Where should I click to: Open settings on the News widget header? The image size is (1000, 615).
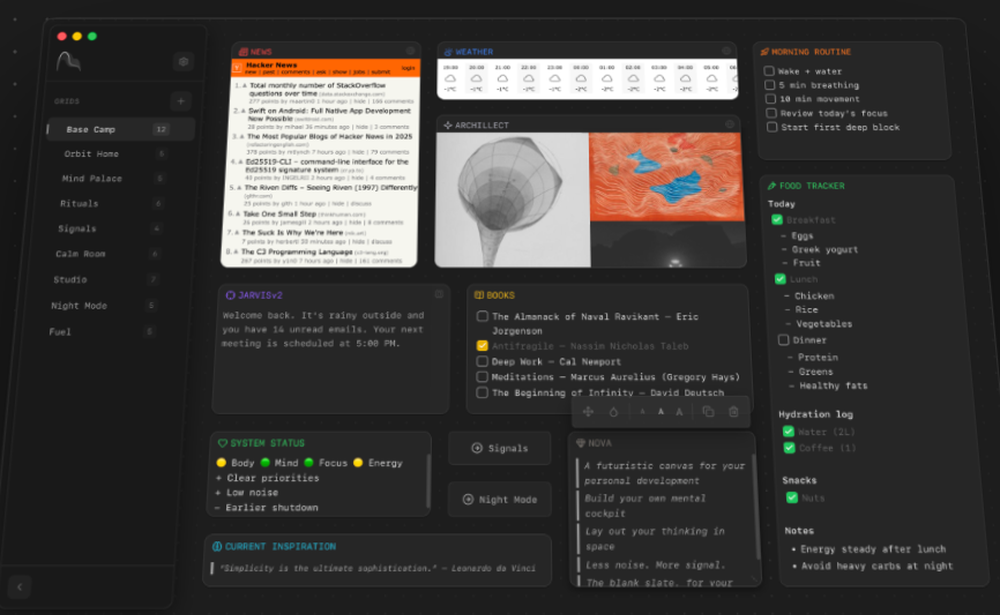[410, 49]
